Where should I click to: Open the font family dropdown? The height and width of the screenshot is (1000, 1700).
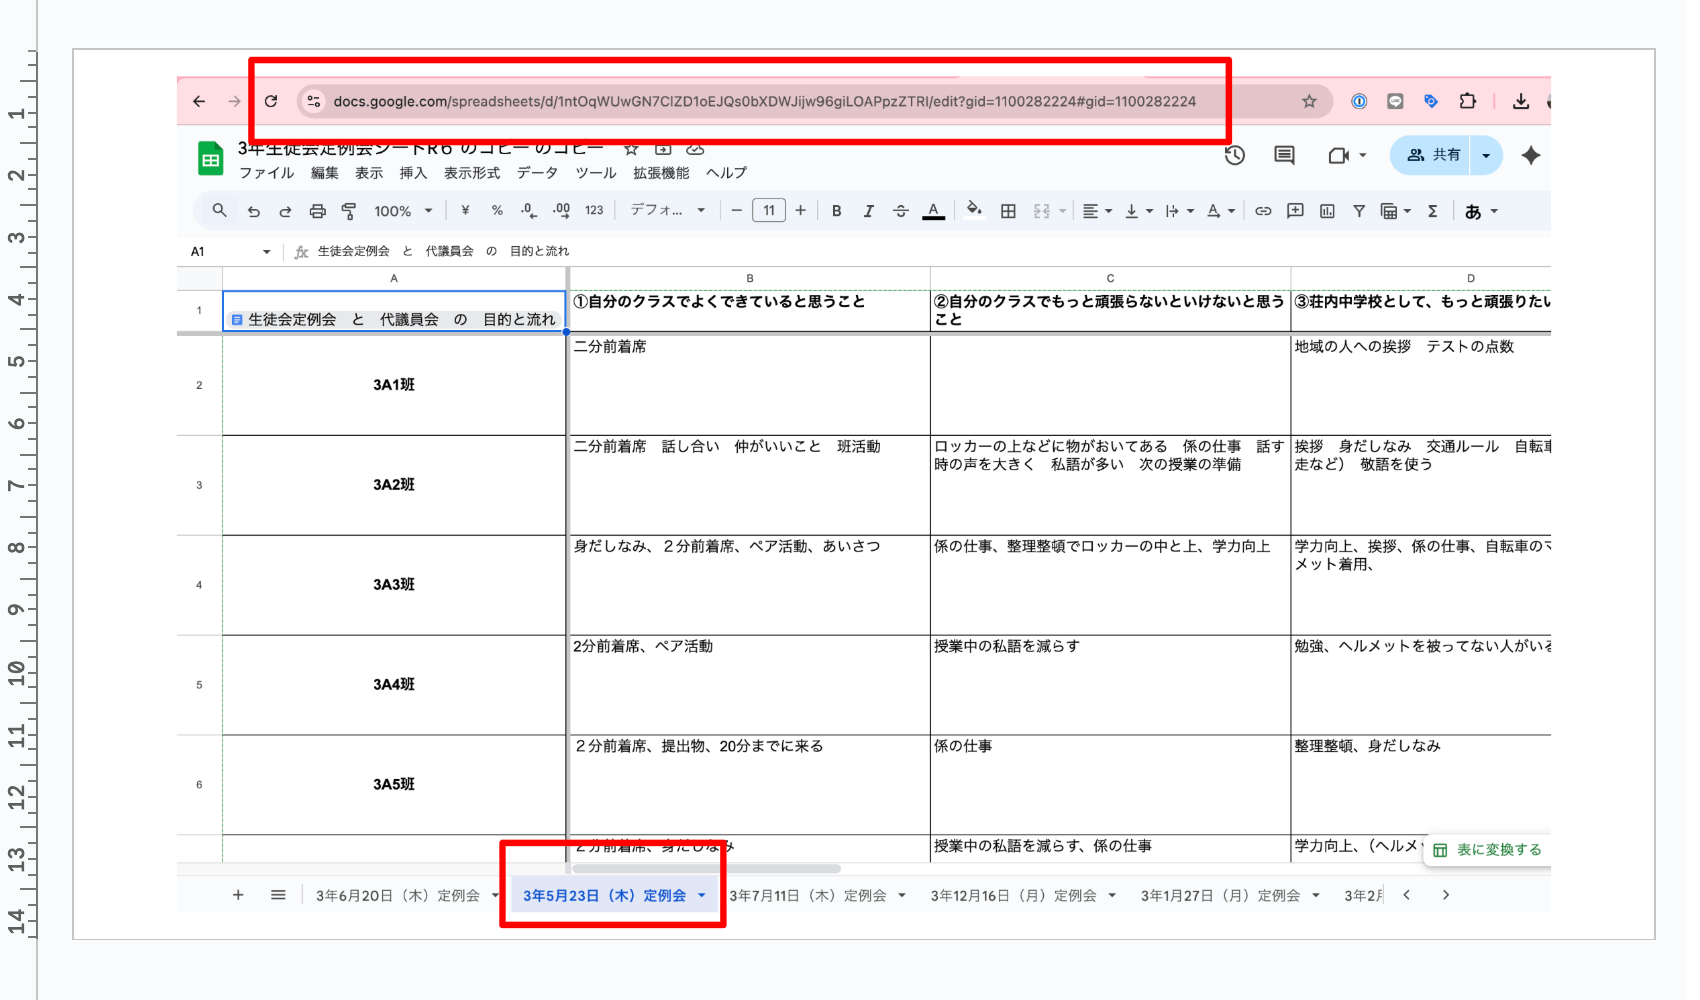(x=667, y=211)
